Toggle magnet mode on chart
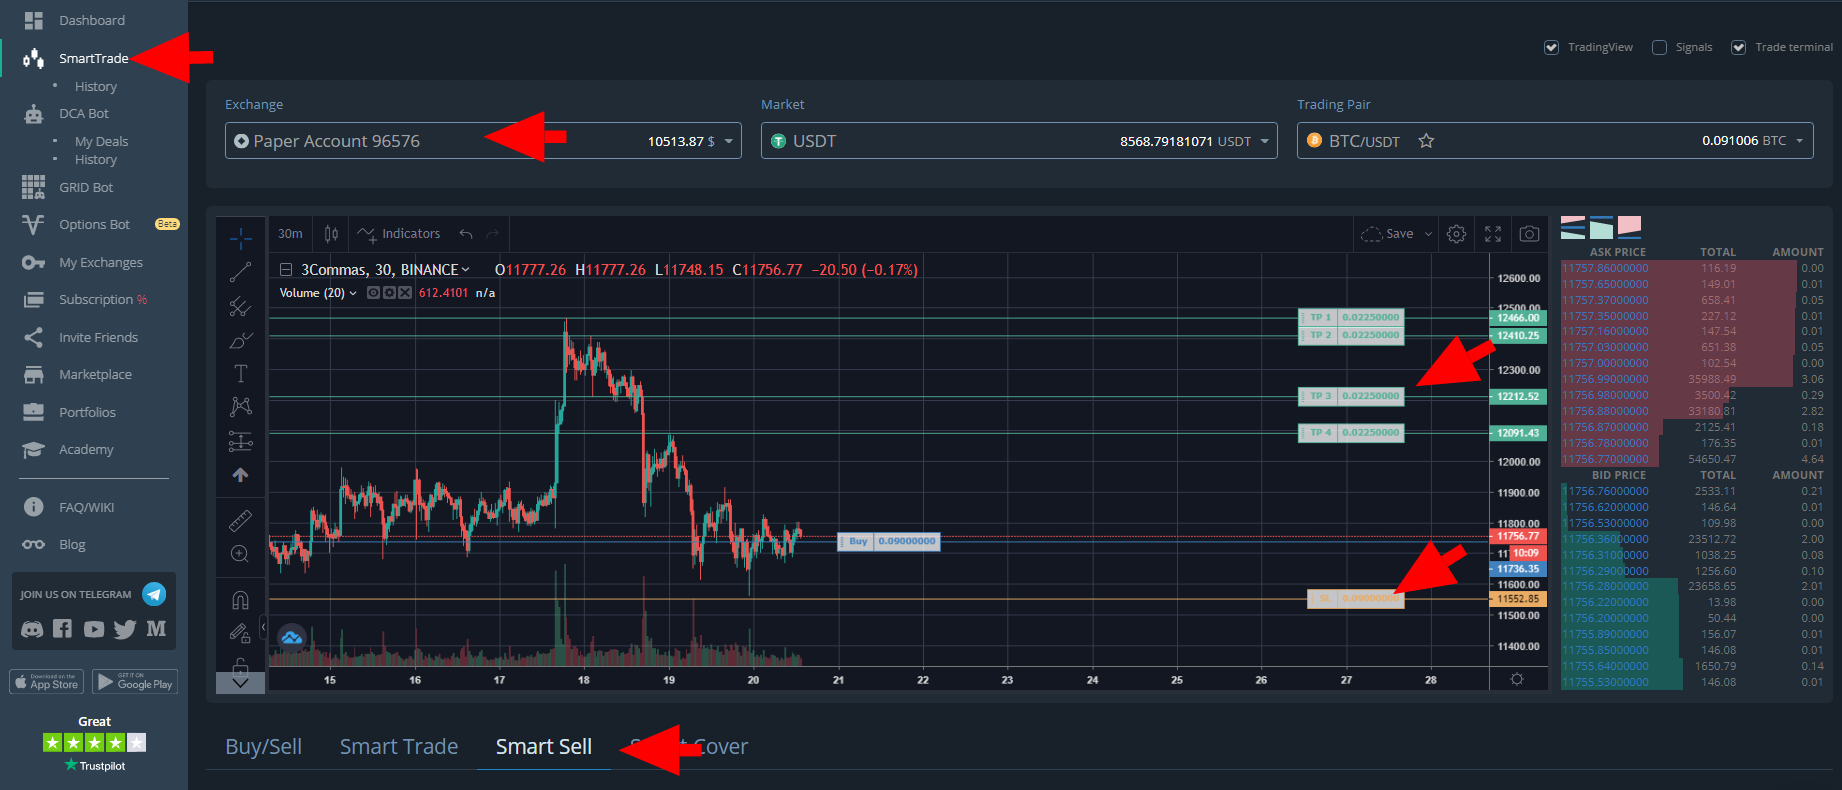The width and height of the screenshot is (1842, 790). point(241,599)
